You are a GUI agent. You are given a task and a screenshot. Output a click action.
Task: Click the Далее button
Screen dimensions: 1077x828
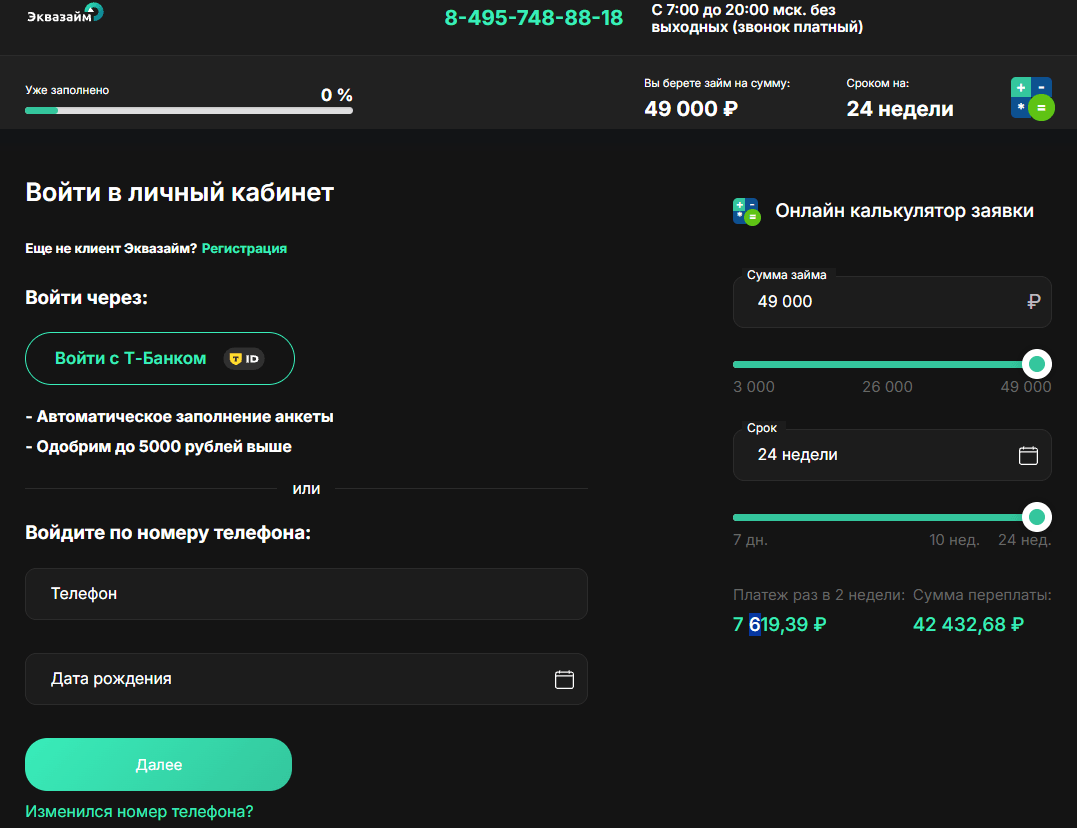click(159, 765)
